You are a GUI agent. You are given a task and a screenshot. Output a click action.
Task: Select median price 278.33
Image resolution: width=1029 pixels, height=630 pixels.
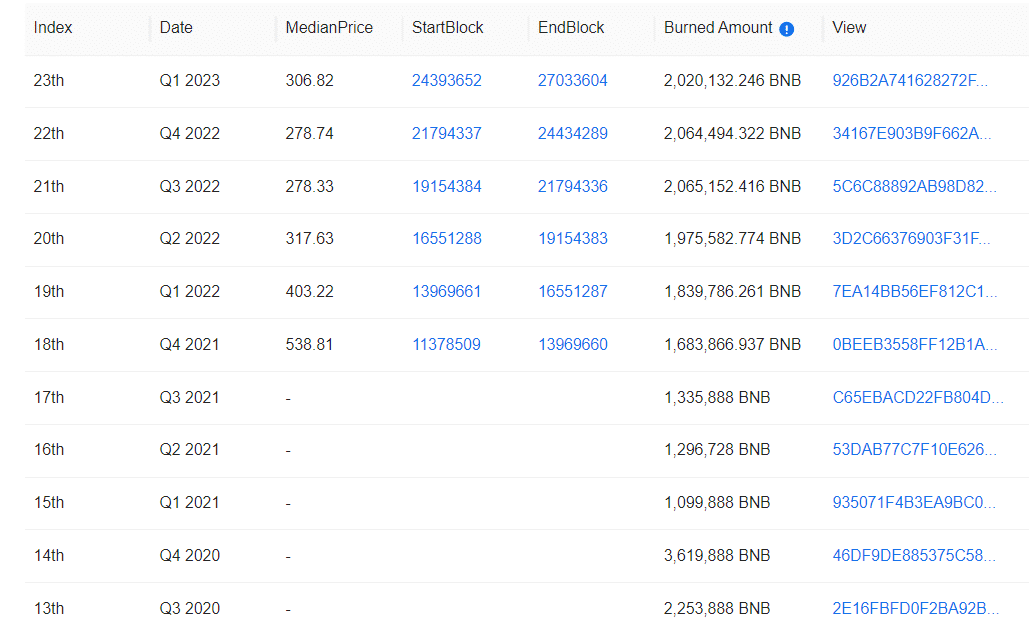coord(309,186)
